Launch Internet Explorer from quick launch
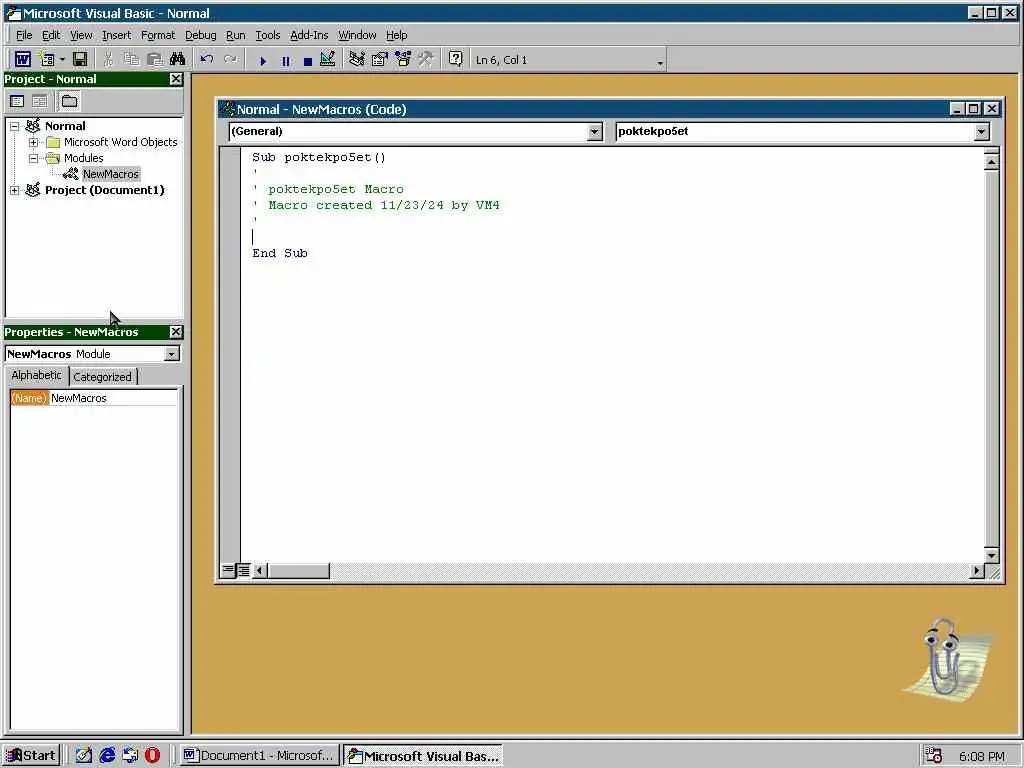 coord(107,756)
